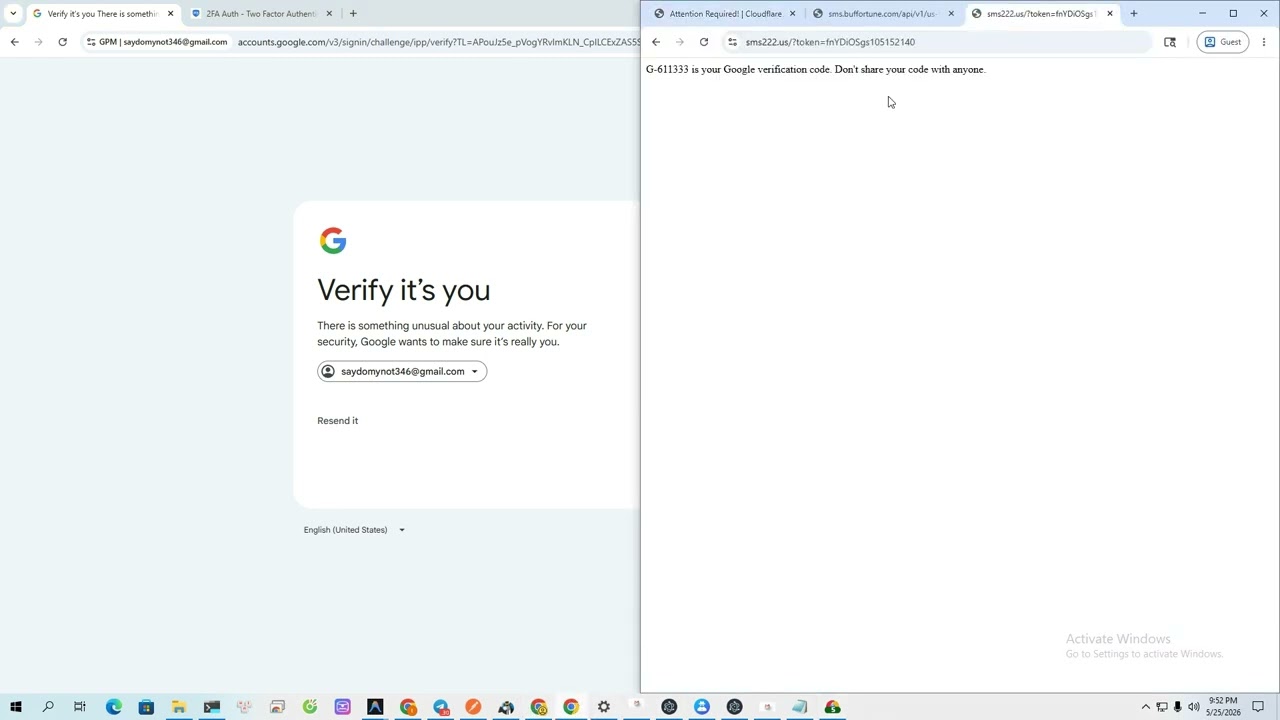Click Resend it link on Google verify page
The width and height of the screenshot is (1280, 720).
(337, 421)
